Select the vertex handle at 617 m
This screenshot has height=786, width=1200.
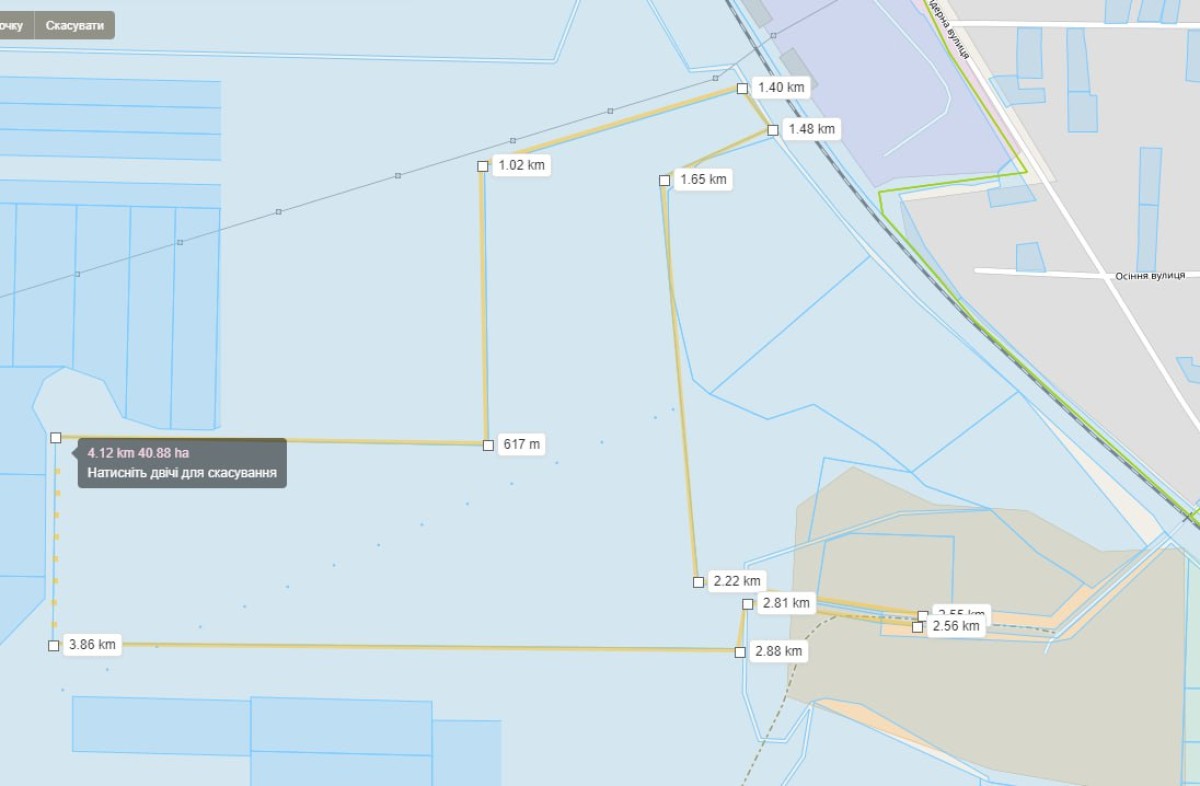click(488, 445)
